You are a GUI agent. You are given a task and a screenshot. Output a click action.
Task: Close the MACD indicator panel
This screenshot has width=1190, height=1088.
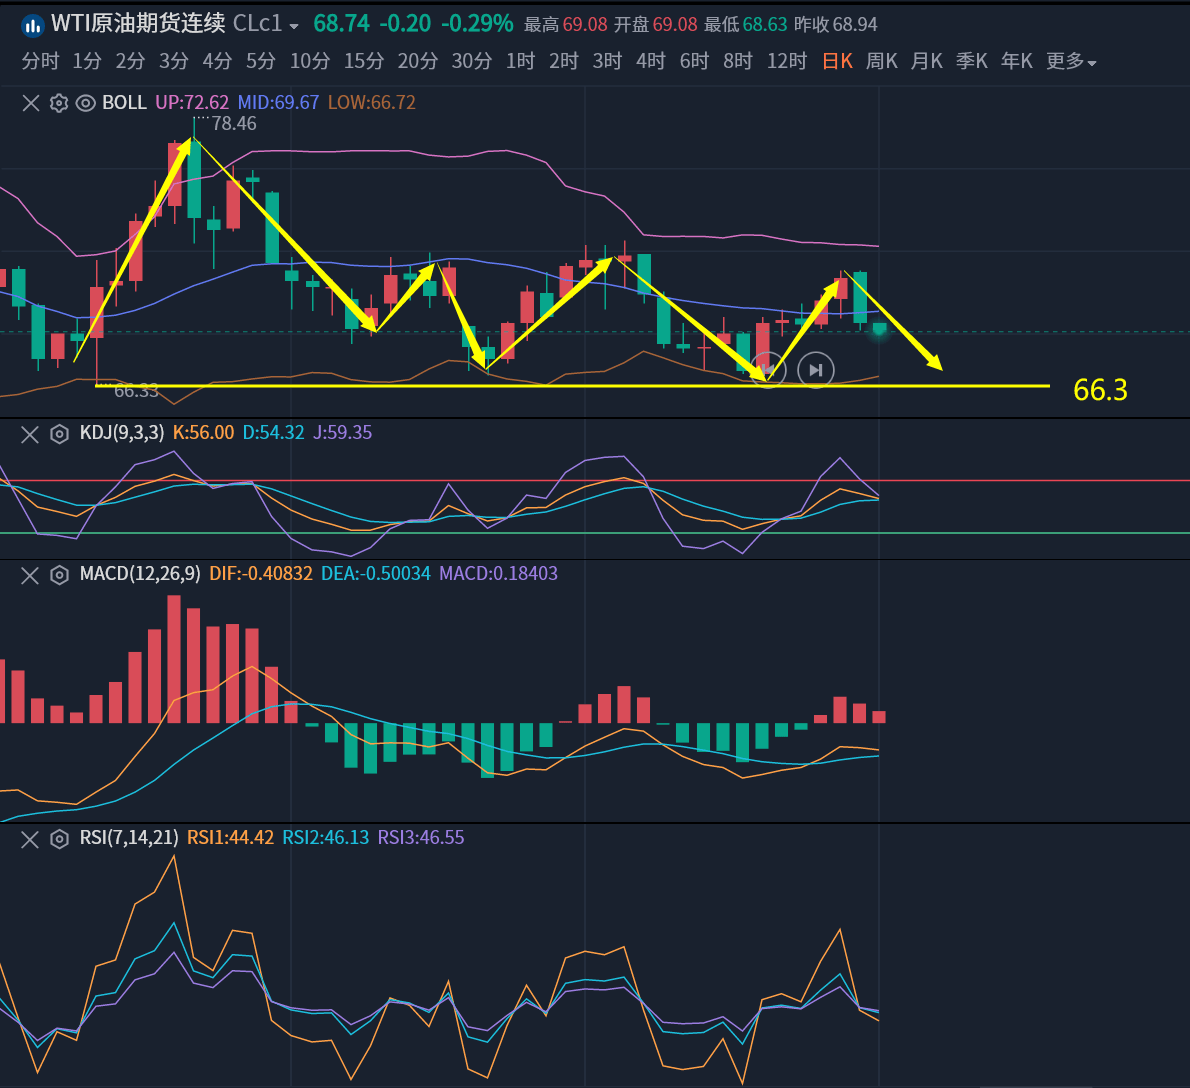point(31,575)
